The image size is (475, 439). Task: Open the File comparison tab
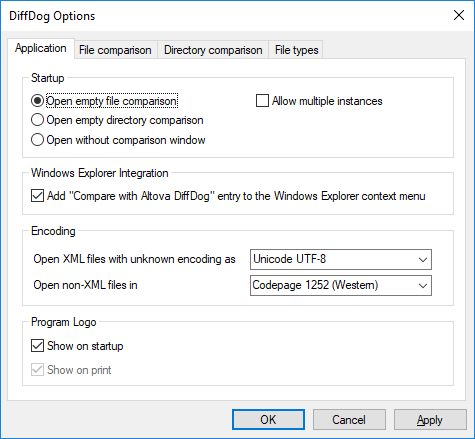(115, 50)
